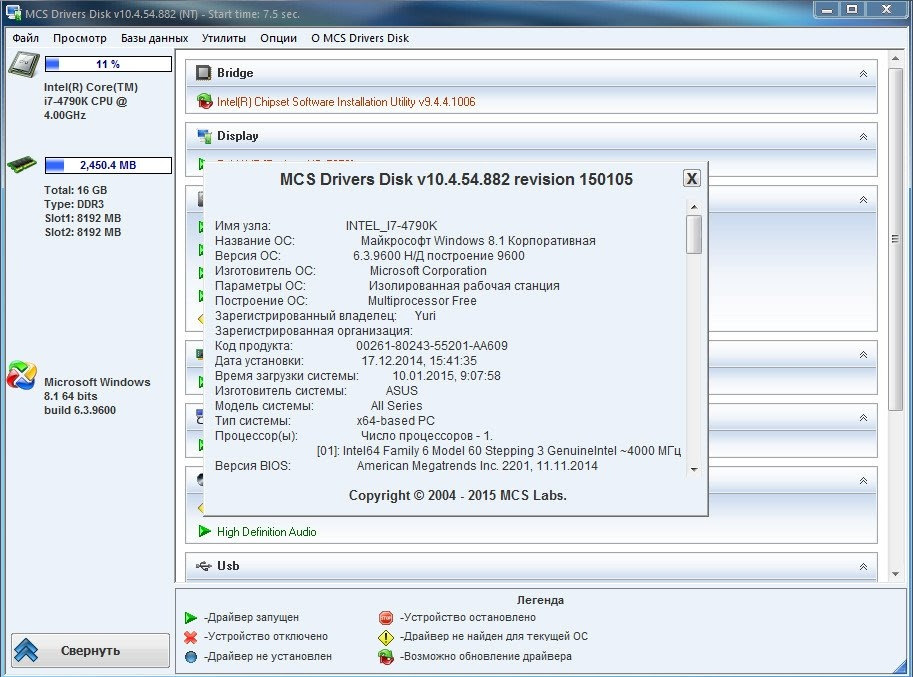Click the yellow warning Драйвер не найден icon
The image size is (913, 677).
(386, 637)
